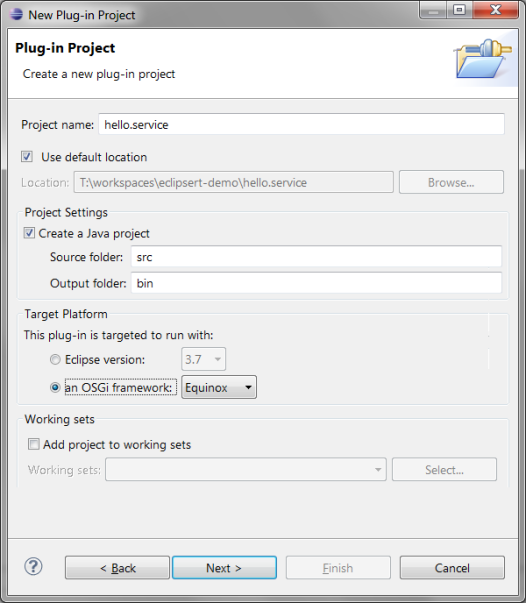Expand the Working sets combo box
This screenshot has height=603, width=526.
(246, 469)
